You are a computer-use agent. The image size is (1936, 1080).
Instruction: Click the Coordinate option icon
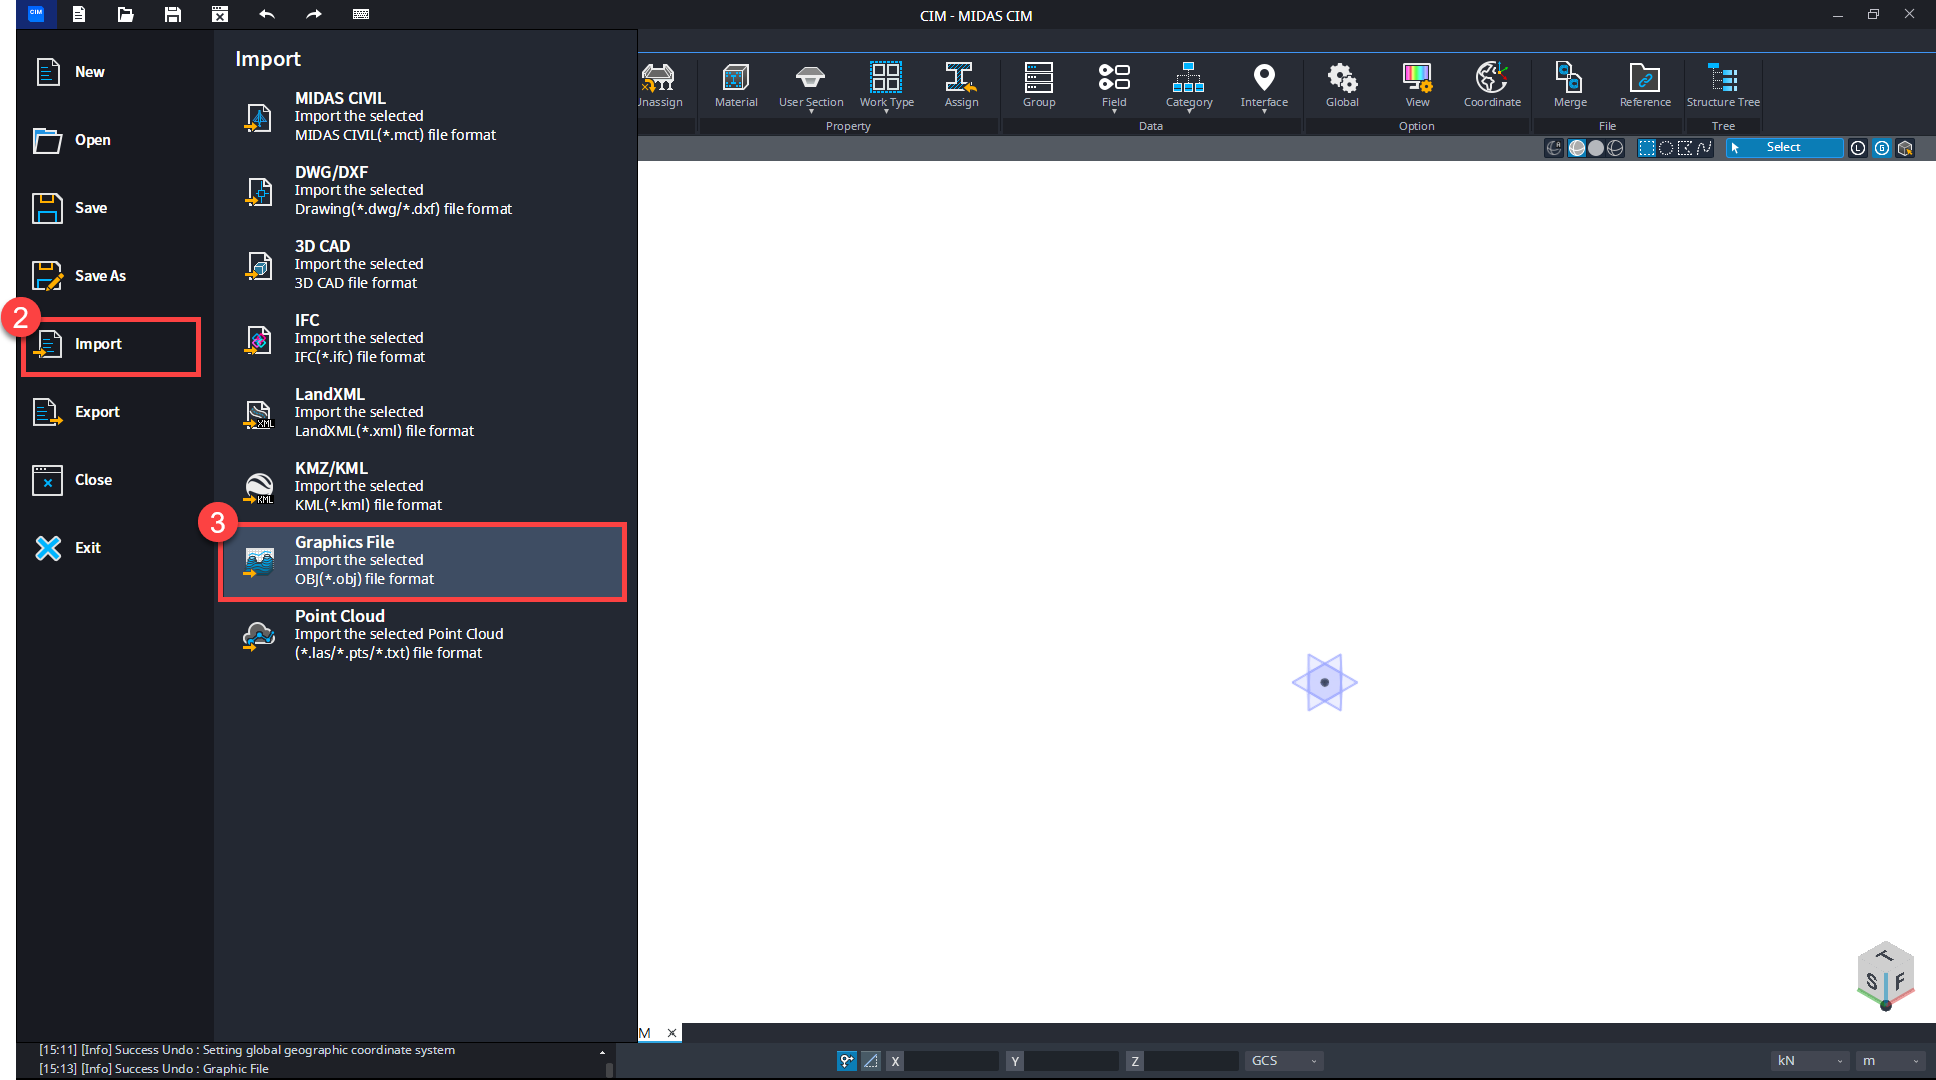[x=1492, y=85]
